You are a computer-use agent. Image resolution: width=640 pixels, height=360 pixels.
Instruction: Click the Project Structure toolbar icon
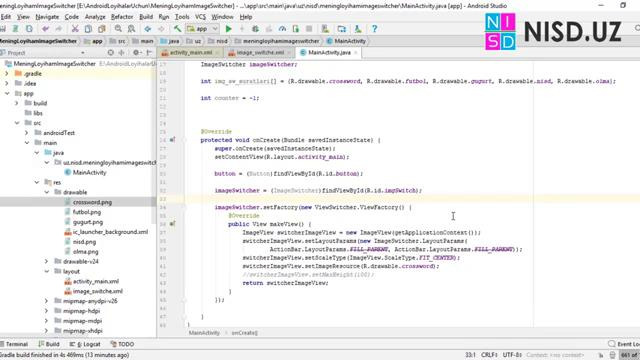click(342, 29)
